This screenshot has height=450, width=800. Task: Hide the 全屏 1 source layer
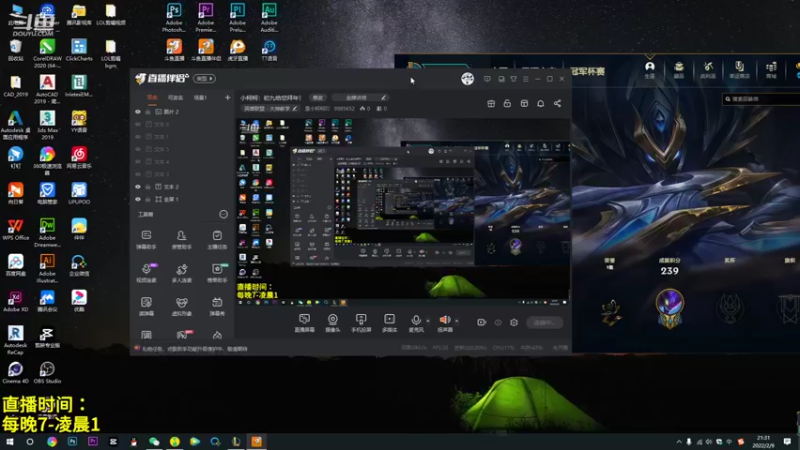click(x=138, y=199)
